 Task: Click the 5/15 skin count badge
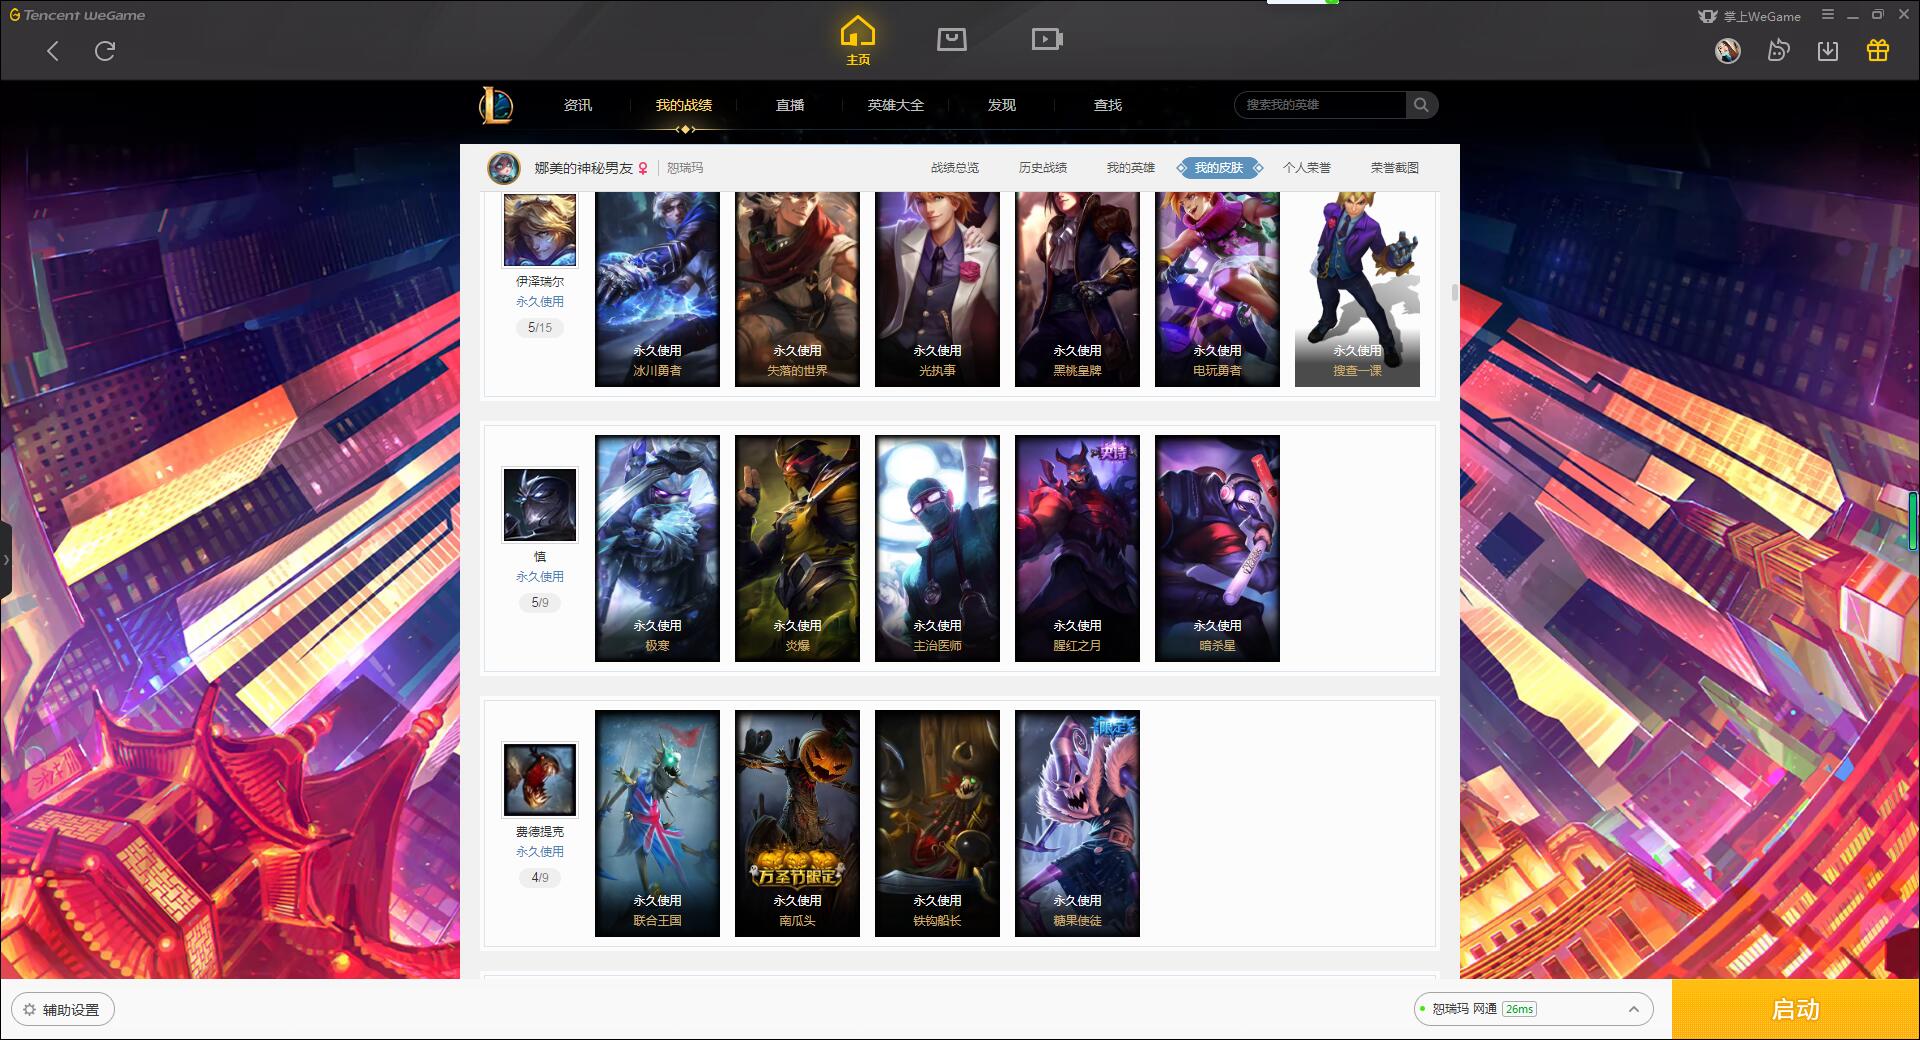(x=540, y=328)
